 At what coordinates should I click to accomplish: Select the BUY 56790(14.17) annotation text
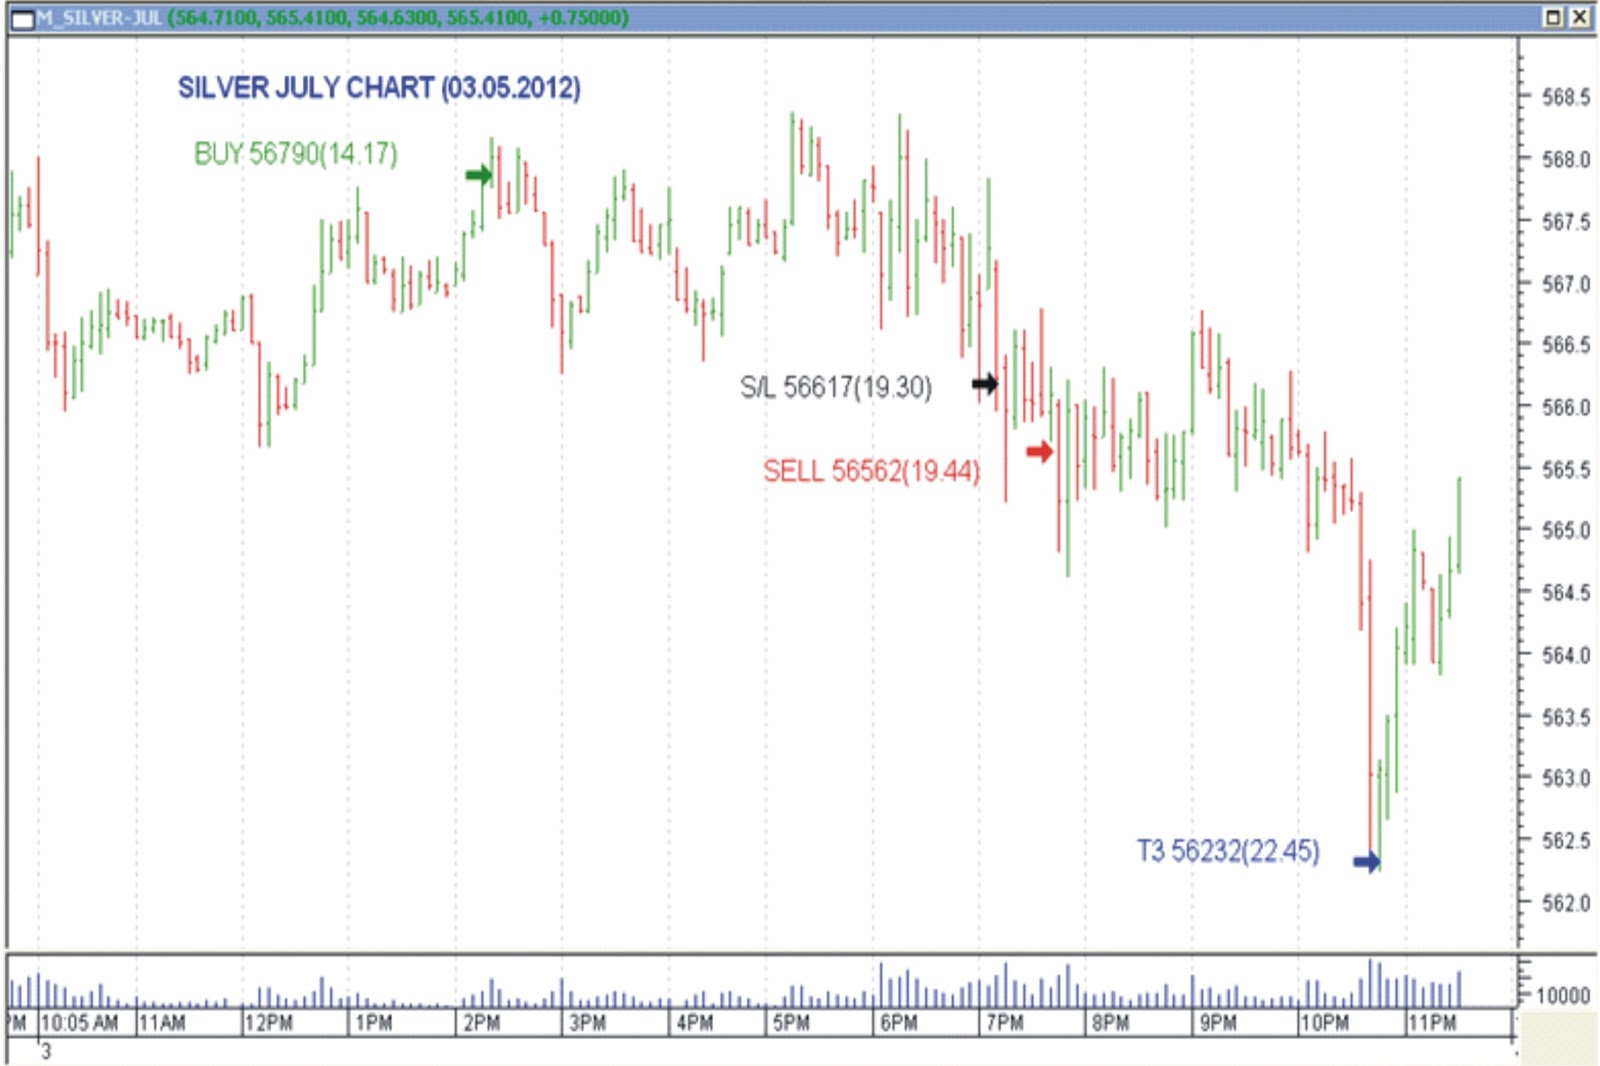[x=295, y=154]
